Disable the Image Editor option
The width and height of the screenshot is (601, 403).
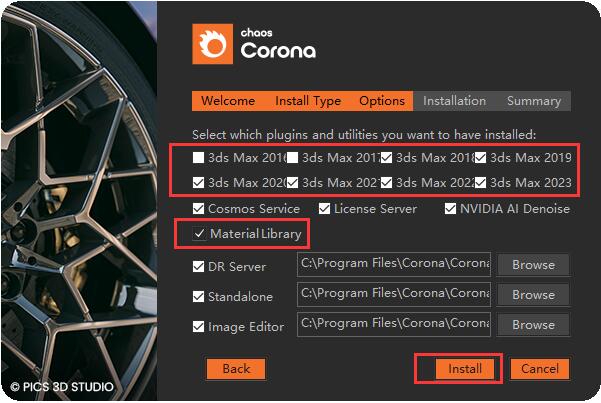(198, 327)
